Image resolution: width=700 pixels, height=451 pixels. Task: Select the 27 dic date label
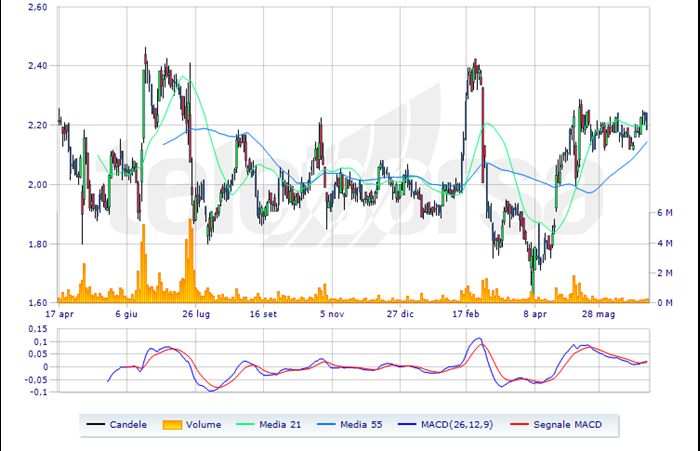coord(400,314)
